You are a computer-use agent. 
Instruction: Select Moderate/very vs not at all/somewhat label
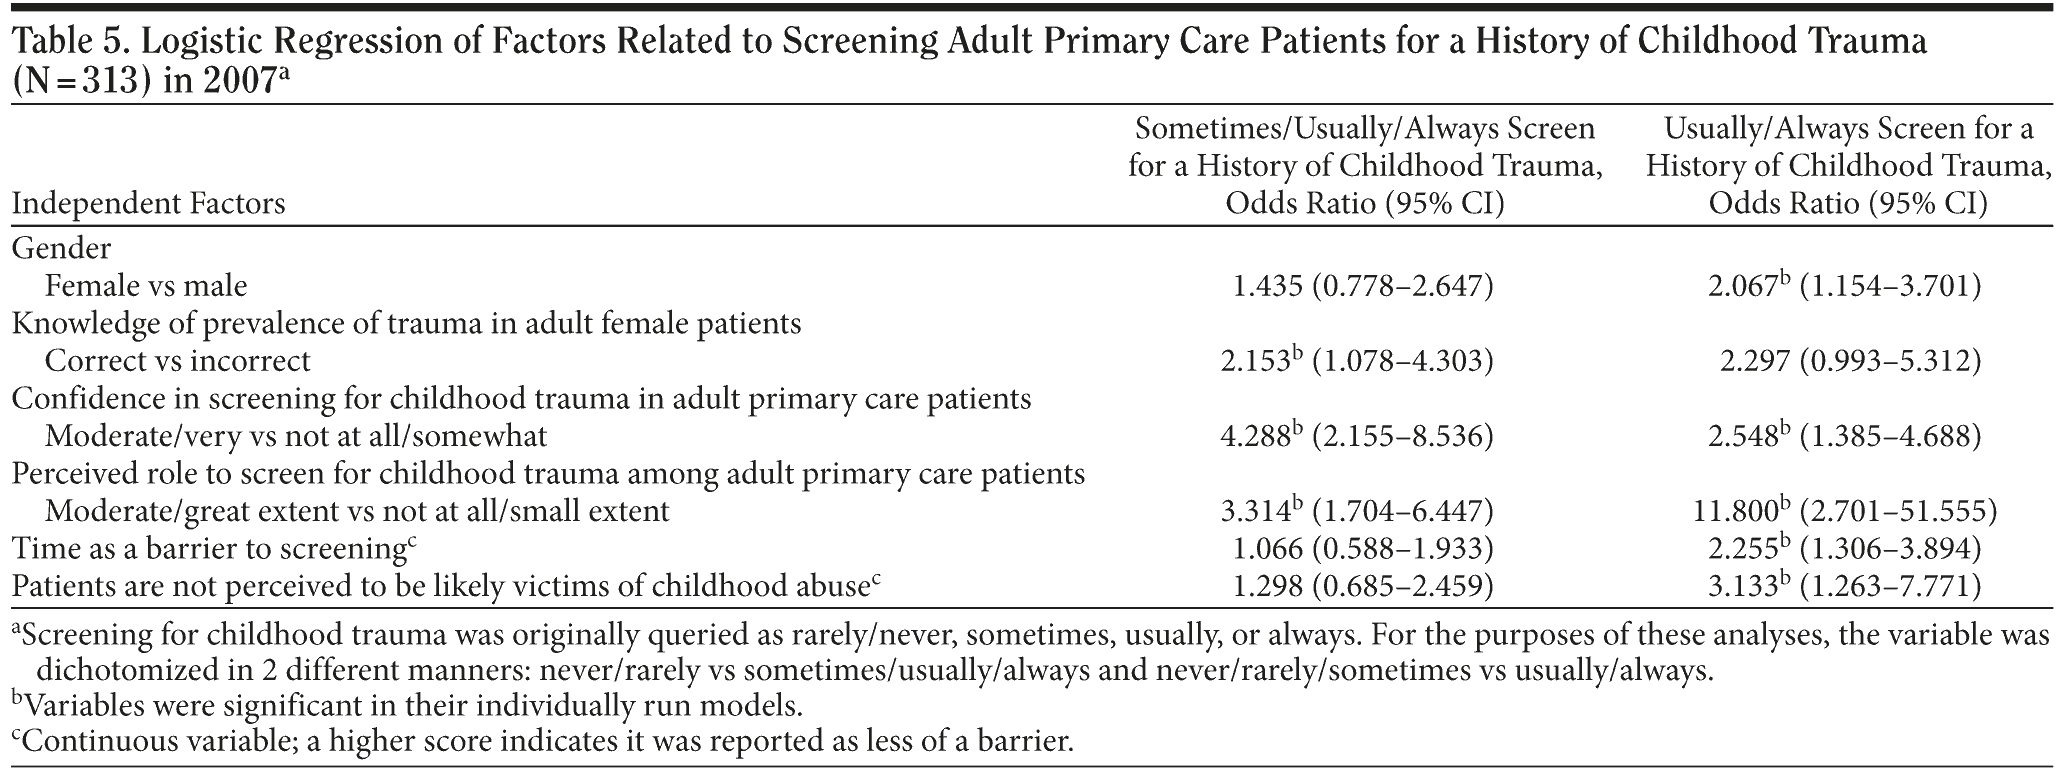[296, 437]
